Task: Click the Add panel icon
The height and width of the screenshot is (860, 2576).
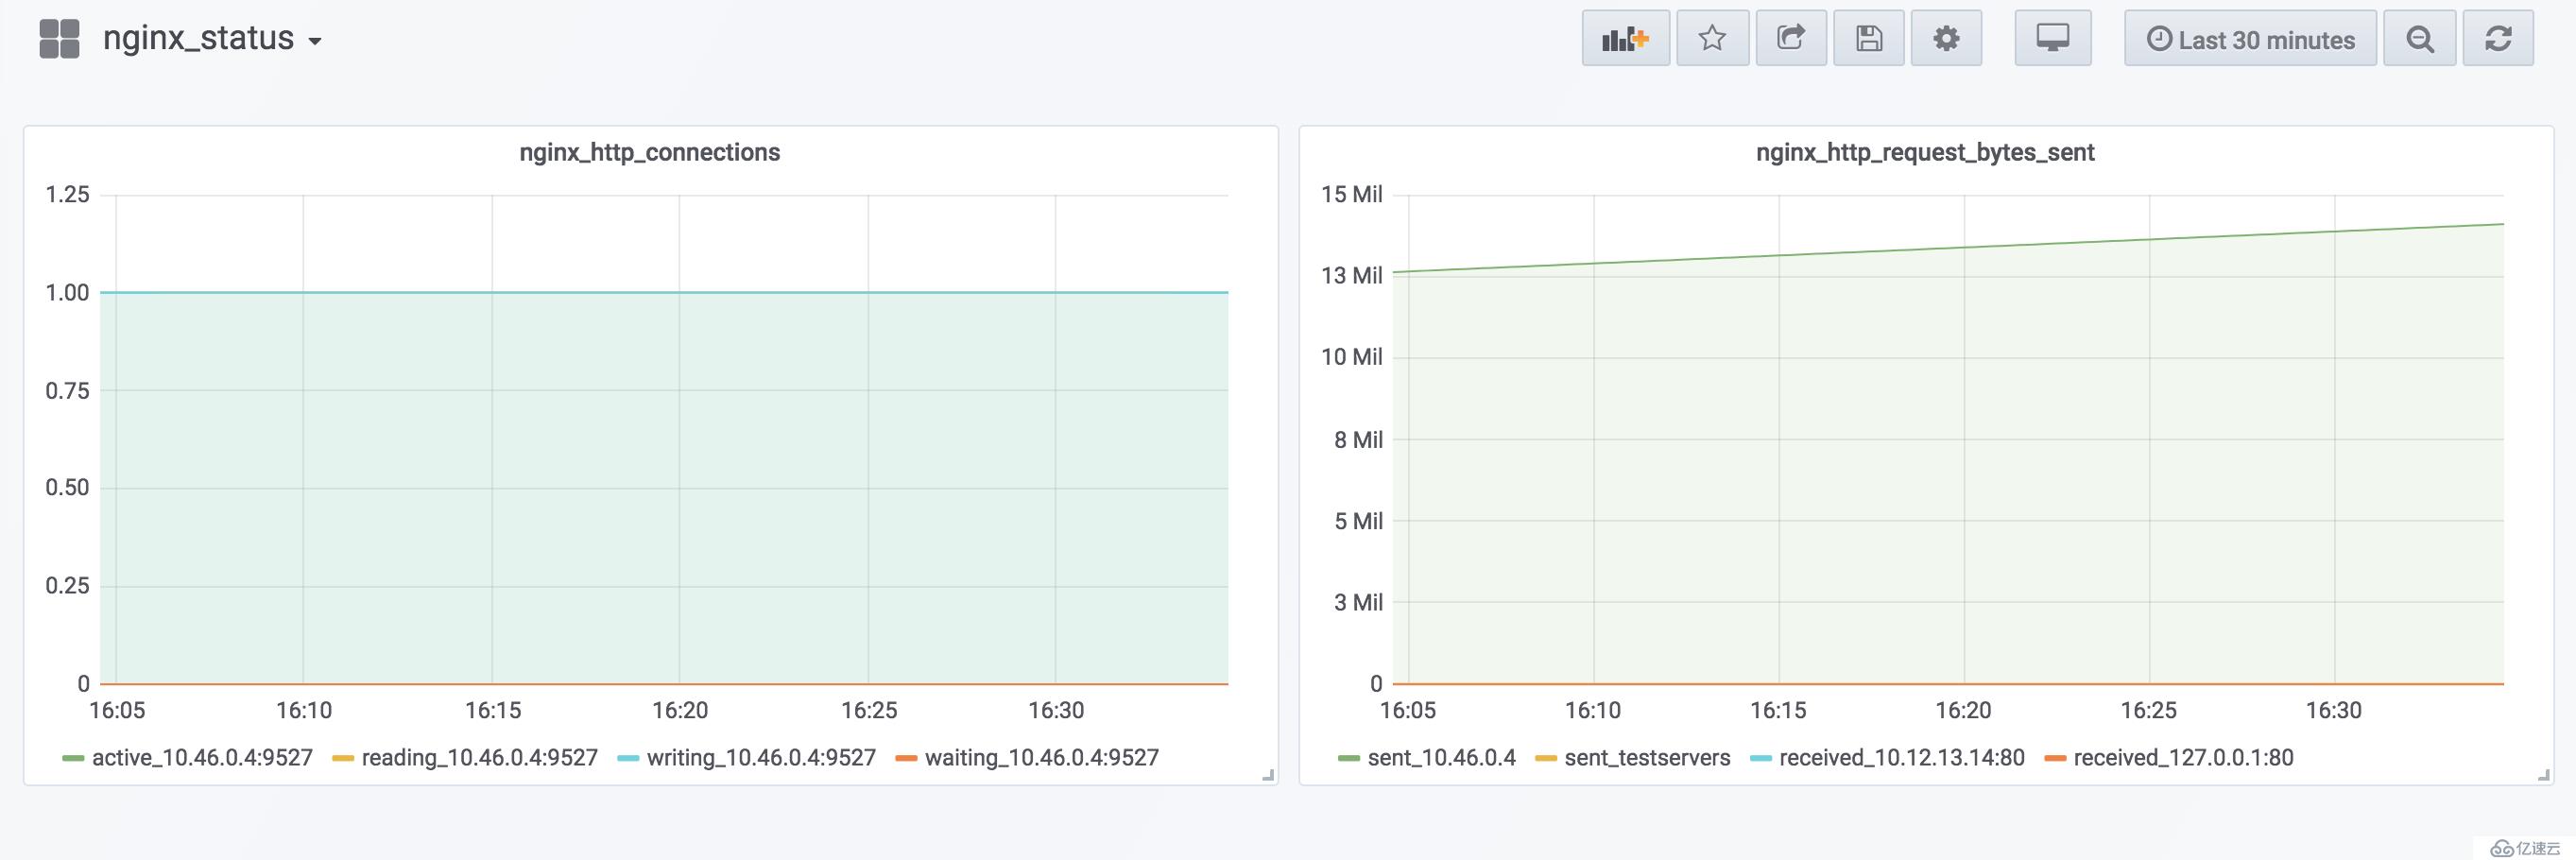Action: pos(1625,39)
